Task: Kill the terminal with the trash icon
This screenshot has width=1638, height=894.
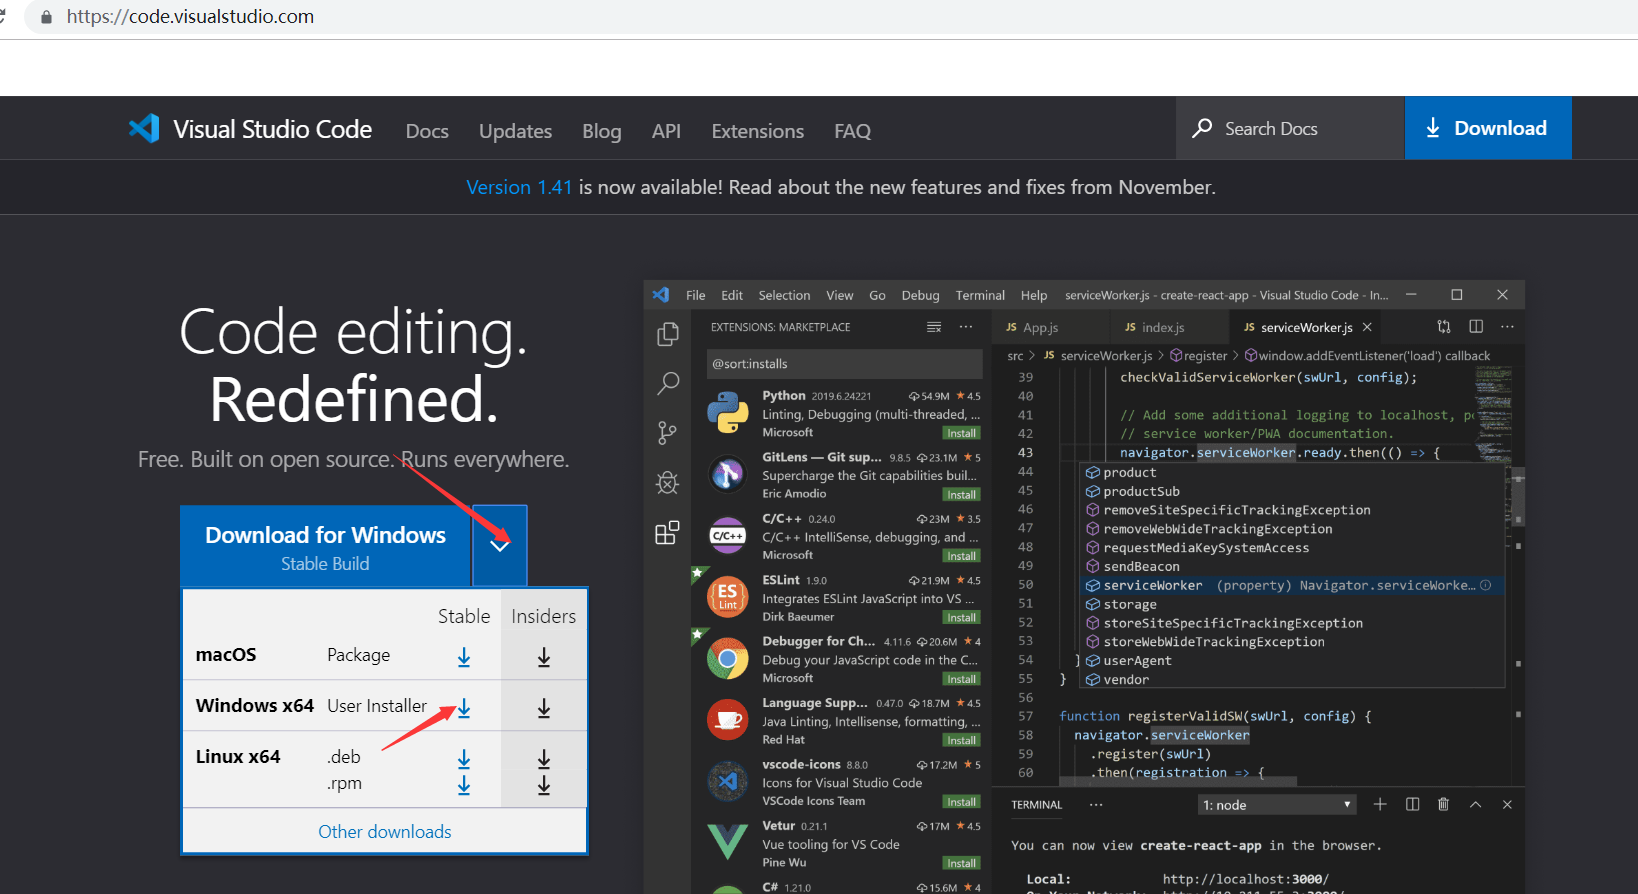Action: [1443, 804]
